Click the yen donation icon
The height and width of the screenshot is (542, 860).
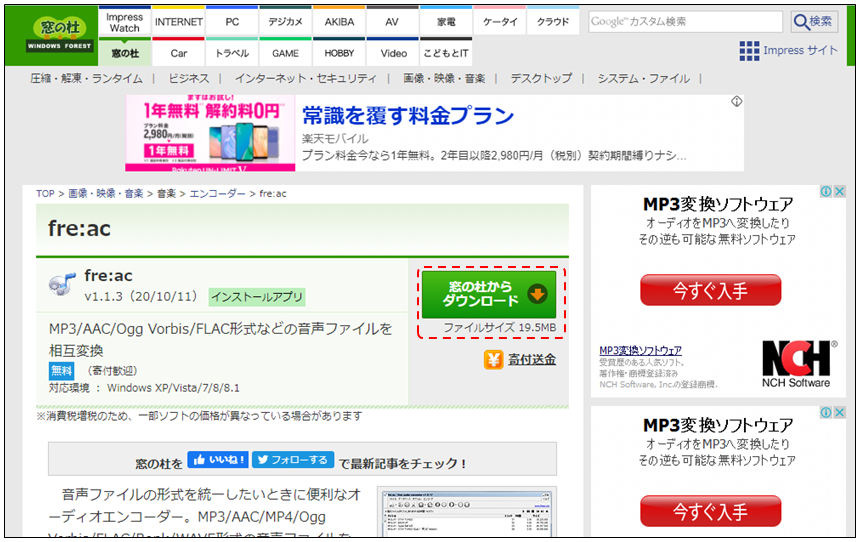(x=493, y=360)
